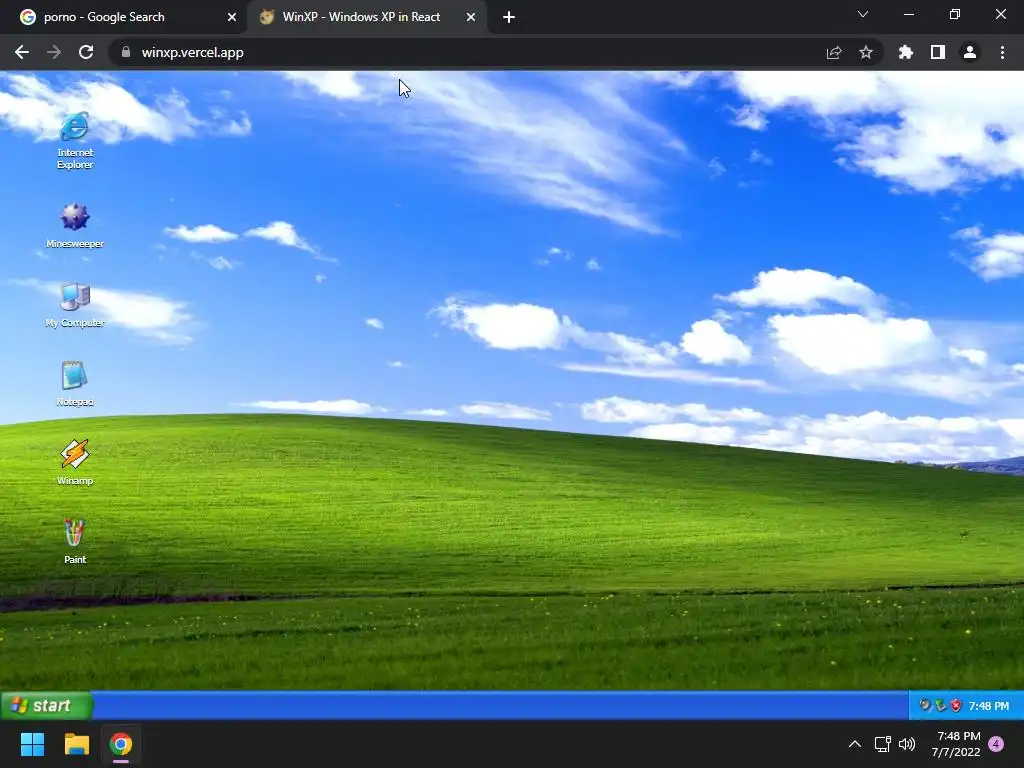
Task: Open the Chrome profile avatar menu
Action: [970, 52]
